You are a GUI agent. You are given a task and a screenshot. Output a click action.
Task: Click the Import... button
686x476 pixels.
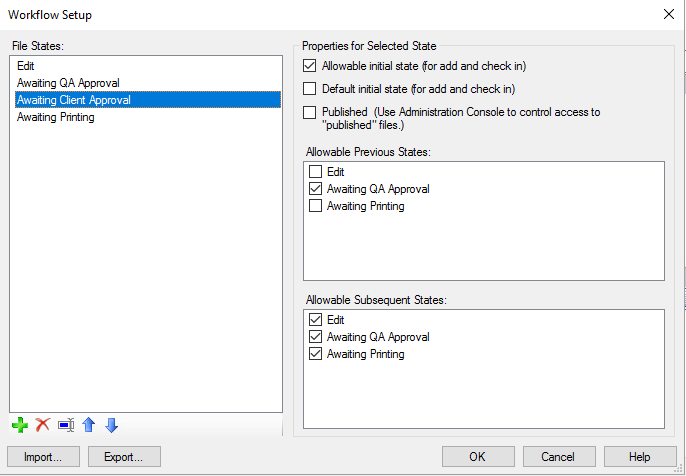(43, 457)
